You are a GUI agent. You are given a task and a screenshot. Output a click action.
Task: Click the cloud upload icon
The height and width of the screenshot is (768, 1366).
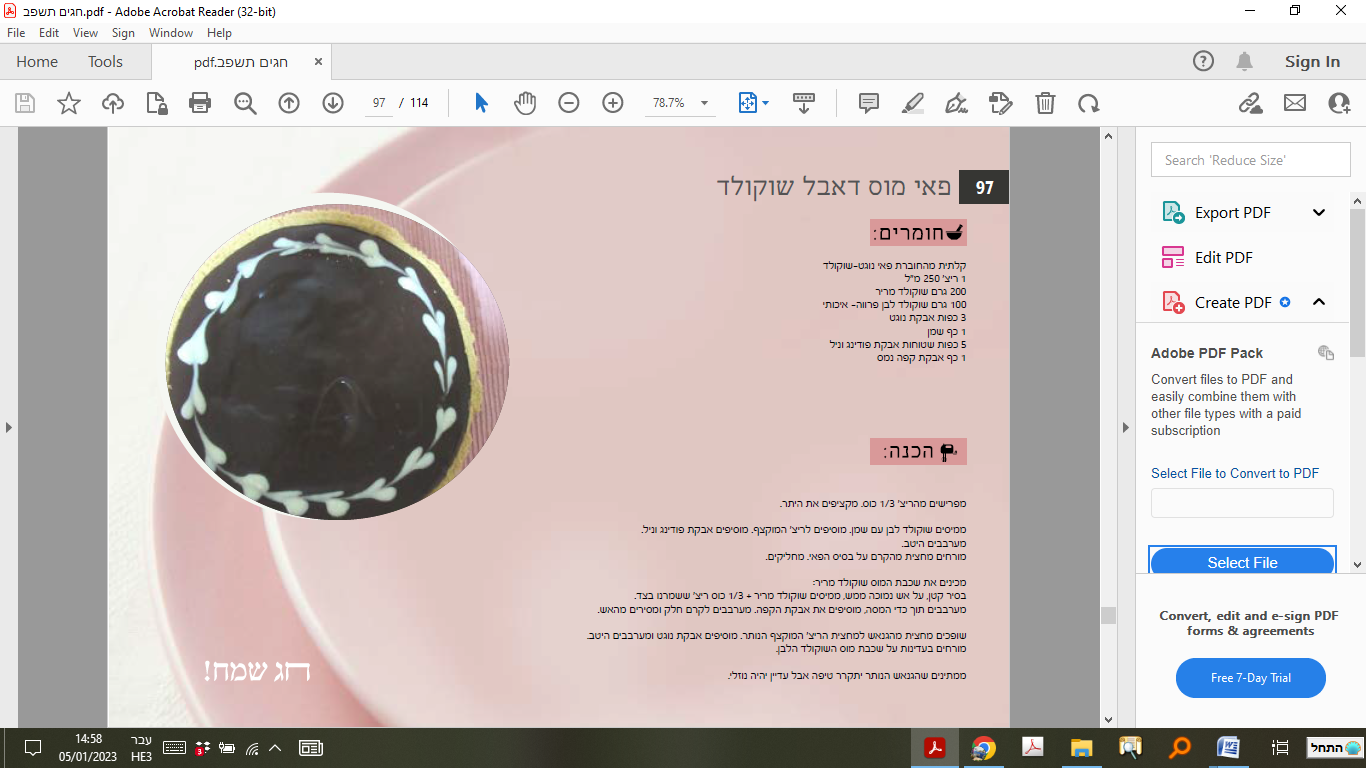[x=112, y=103]
